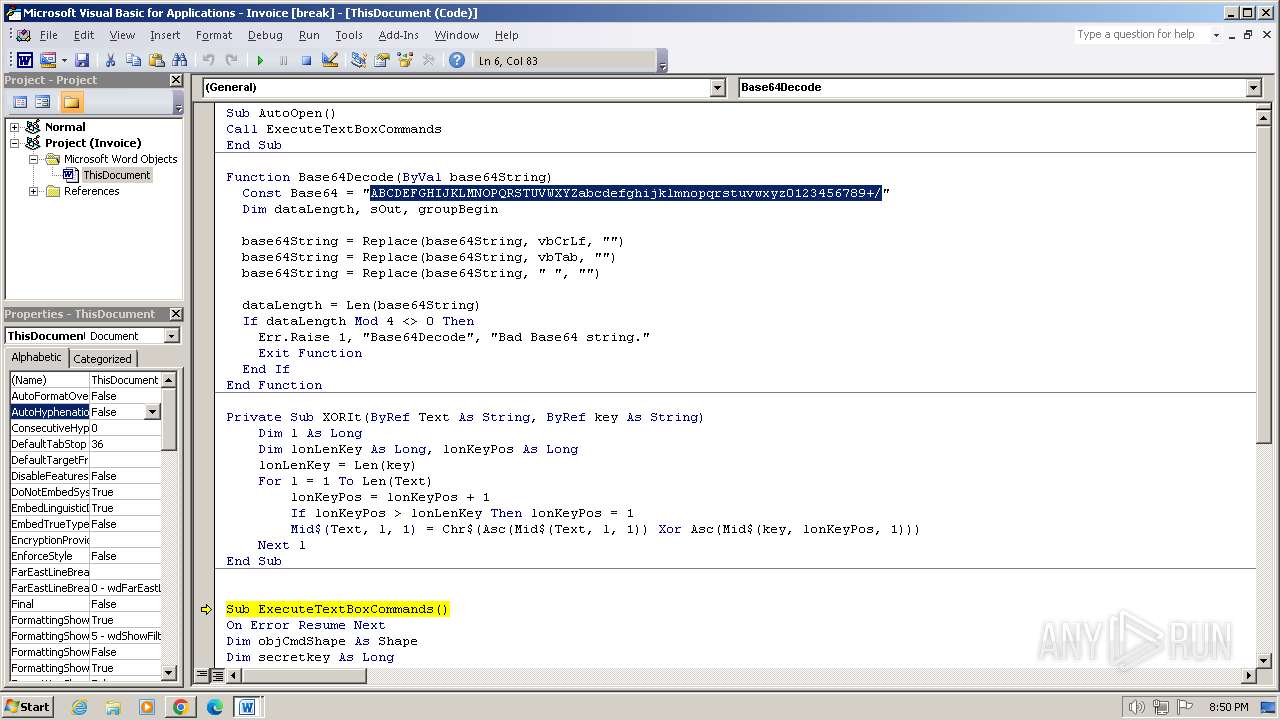
Task: Switch to the Alphabetic properties tab
Action: [x=36, y=358]
